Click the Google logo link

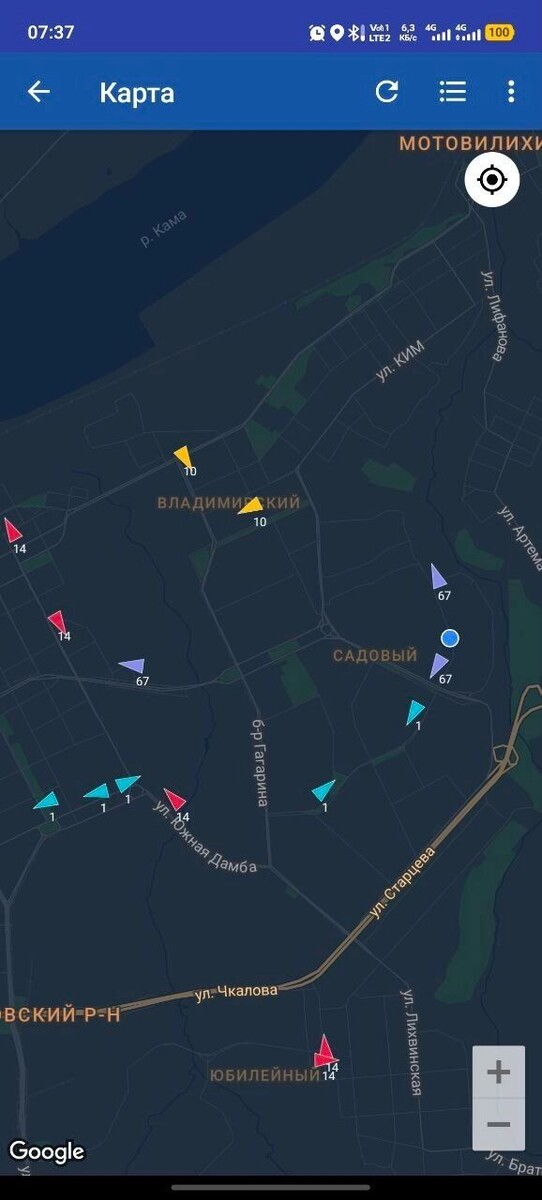coord(47,1152)
